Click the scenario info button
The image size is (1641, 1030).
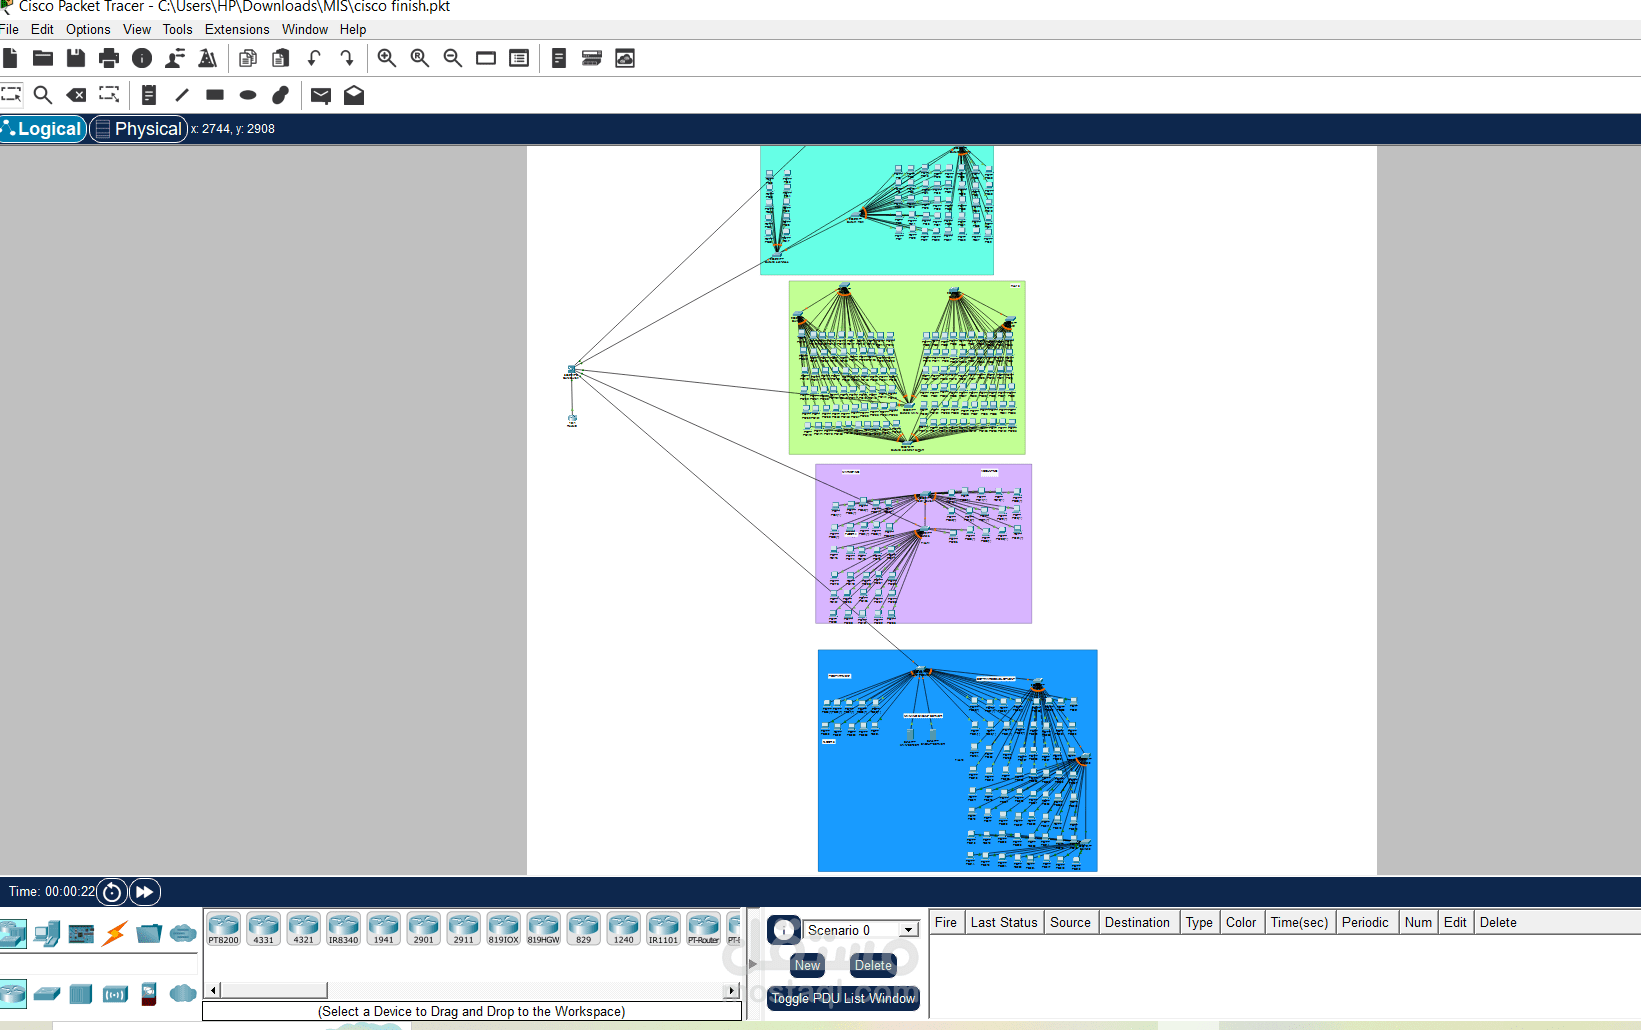(x=784, y=930)
